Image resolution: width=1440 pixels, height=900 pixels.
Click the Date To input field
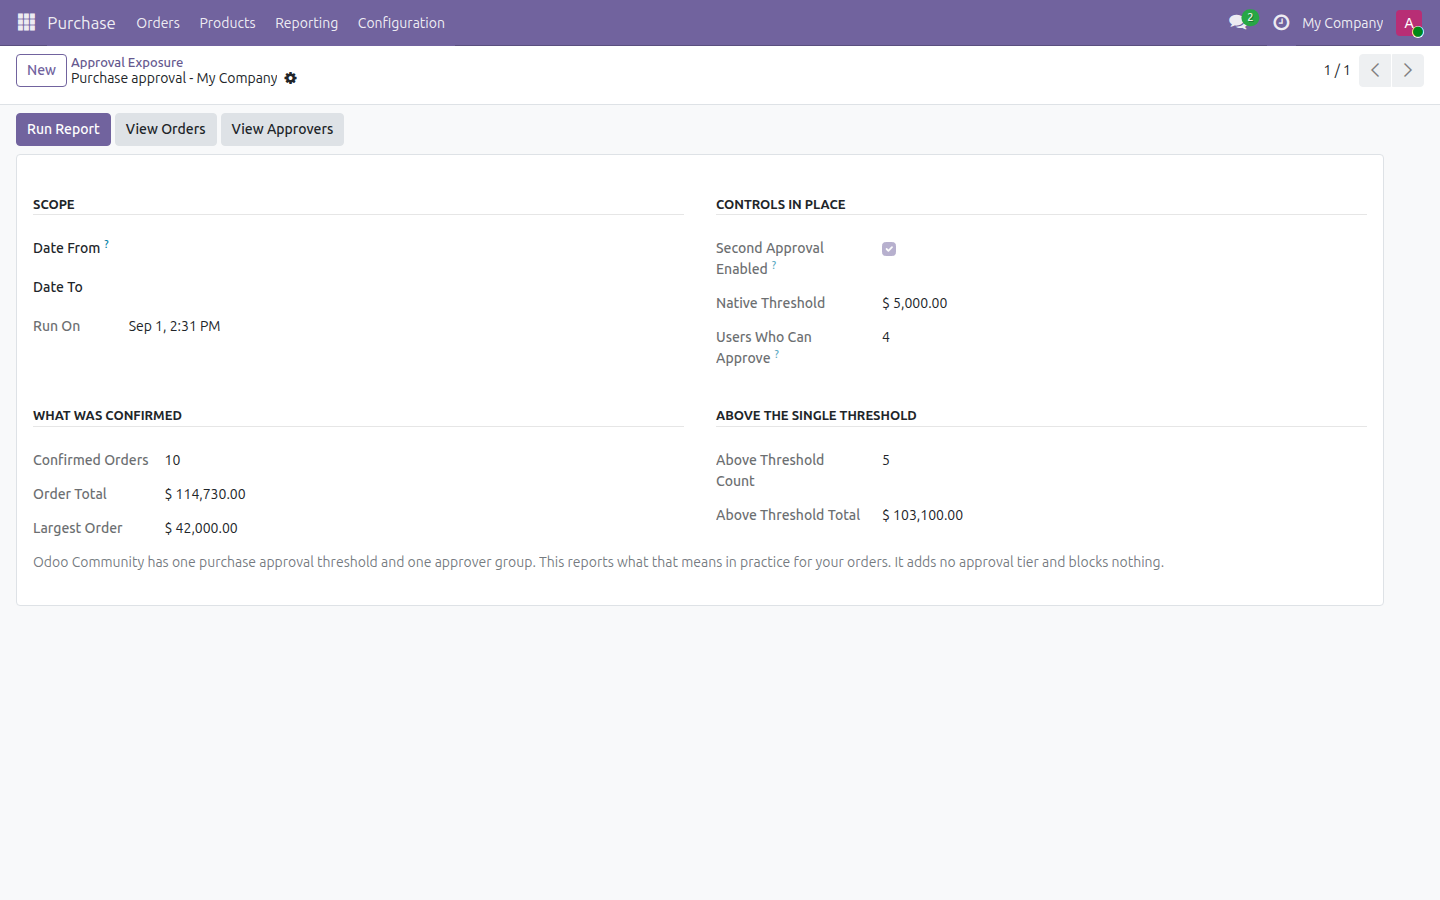406,287
